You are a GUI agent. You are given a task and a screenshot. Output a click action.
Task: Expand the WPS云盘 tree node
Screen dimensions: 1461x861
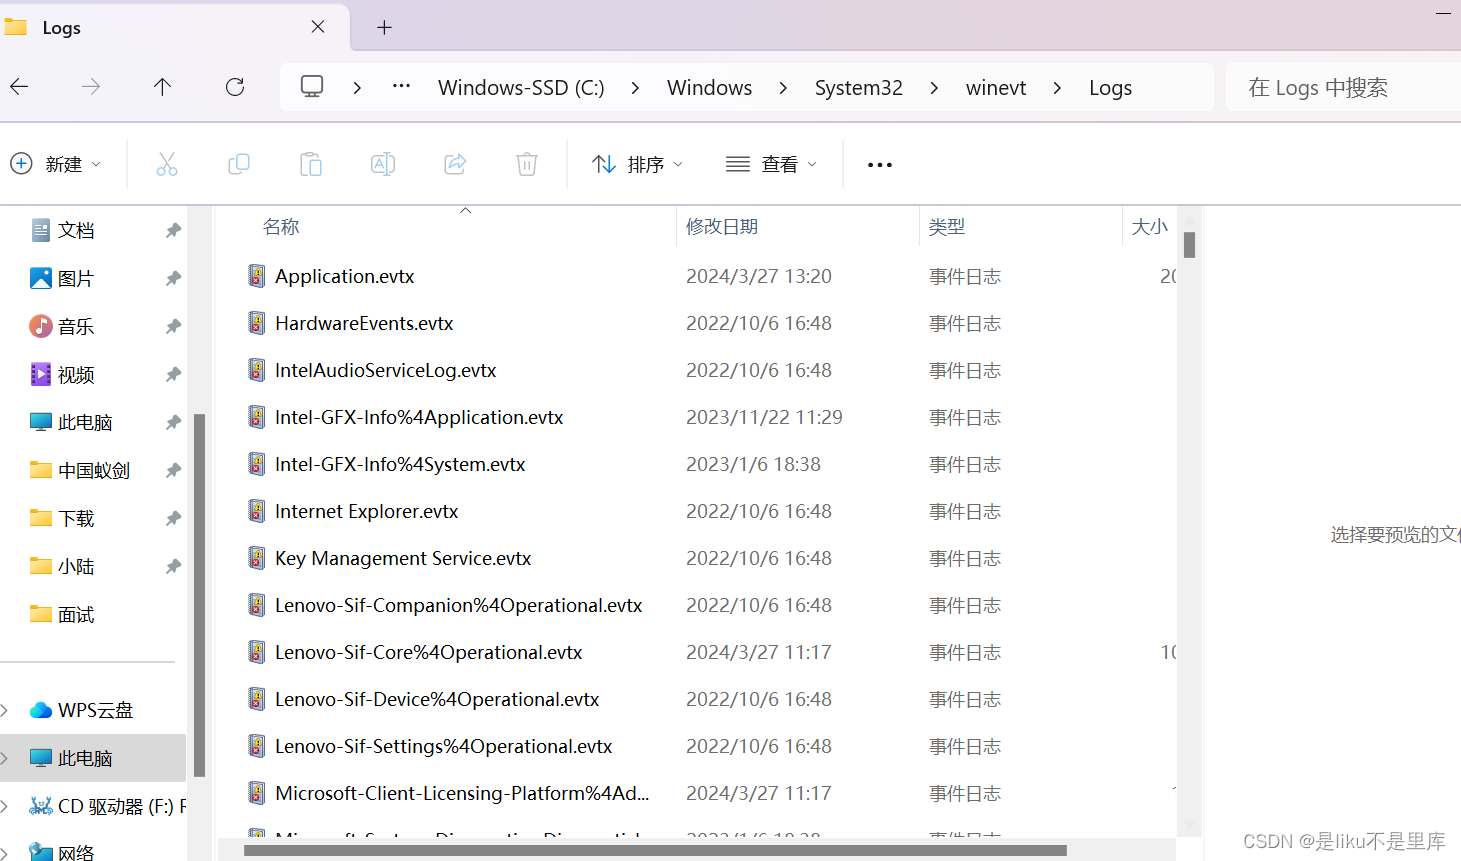point(5,710)
